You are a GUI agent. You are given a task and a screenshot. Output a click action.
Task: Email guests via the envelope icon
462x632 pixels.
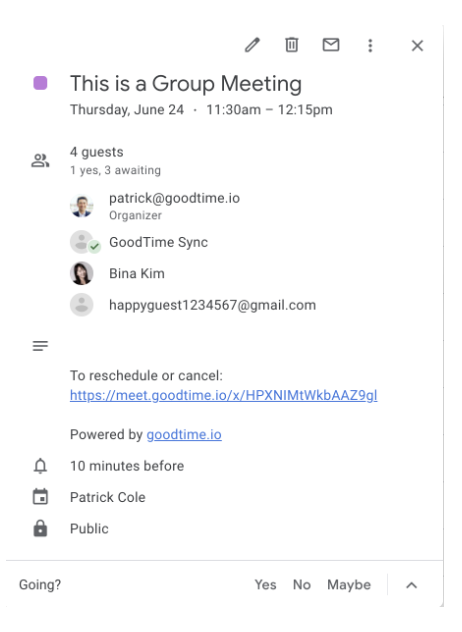coord(331,45)
